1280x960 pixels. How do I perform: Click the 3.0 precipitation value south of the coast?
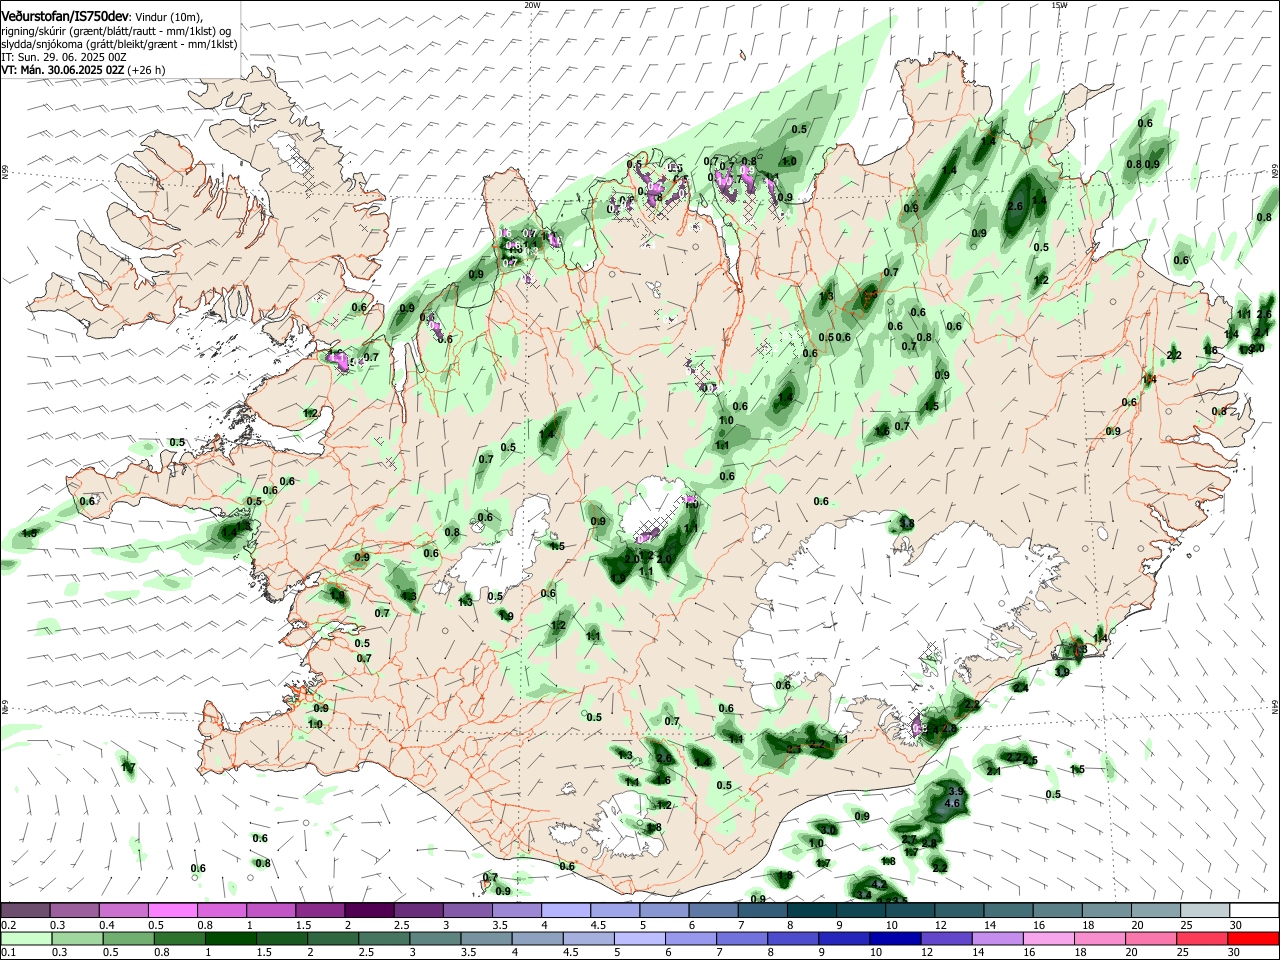click(828, 830)
